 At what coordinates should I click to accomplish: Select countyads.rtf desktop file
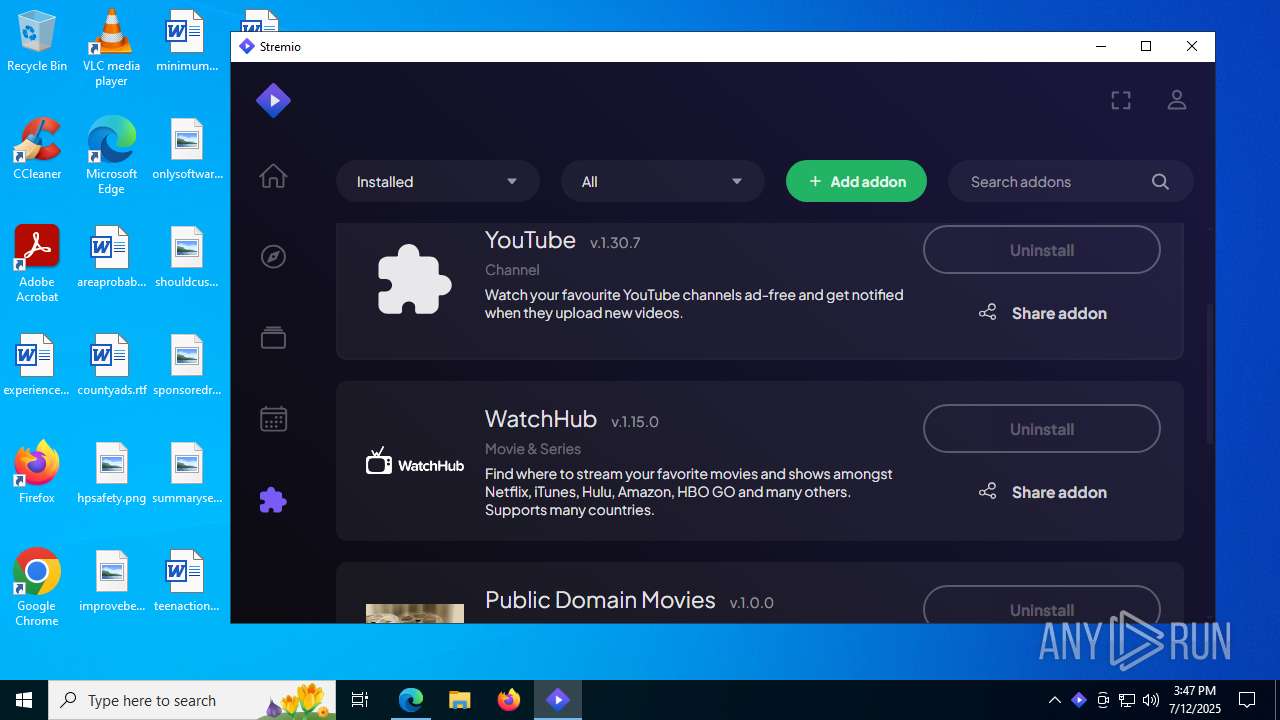111,365
